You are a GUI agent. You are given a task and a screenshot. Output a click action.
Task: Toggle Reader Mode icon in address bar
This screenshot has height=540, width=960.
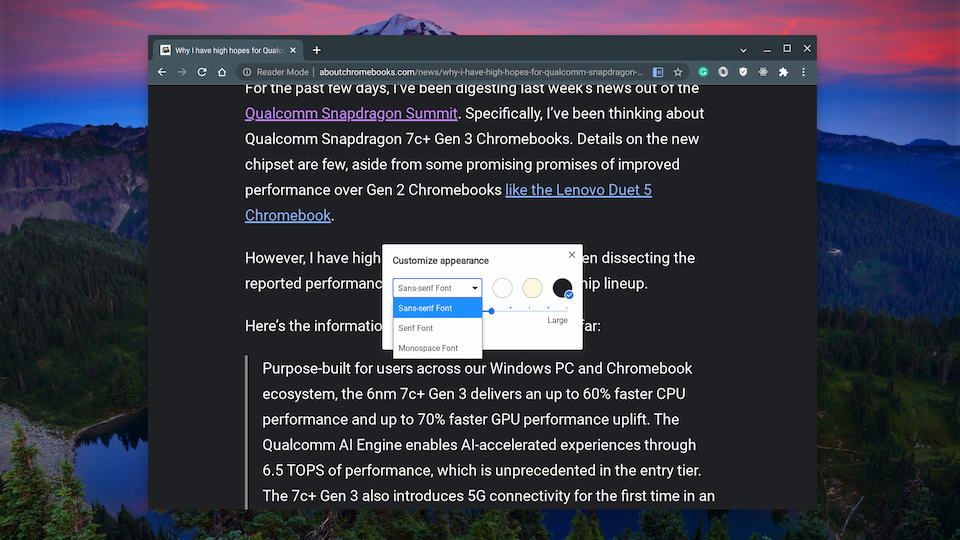click(658, 72)
